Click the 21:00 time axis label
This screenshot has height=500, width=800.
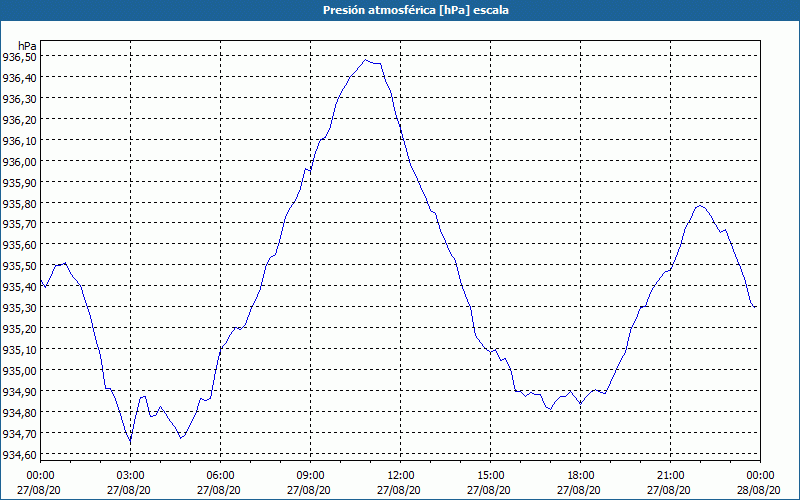pos(670,476)
